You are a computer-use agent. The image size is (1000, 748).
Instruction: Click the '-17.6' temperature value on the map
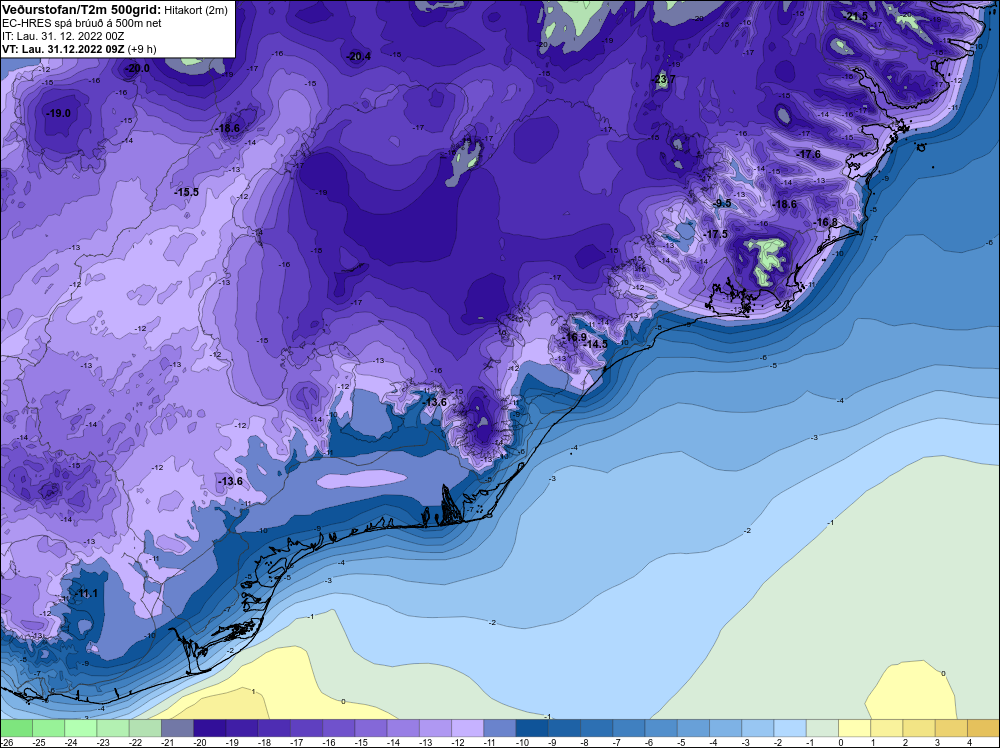(x=809, y=154)
